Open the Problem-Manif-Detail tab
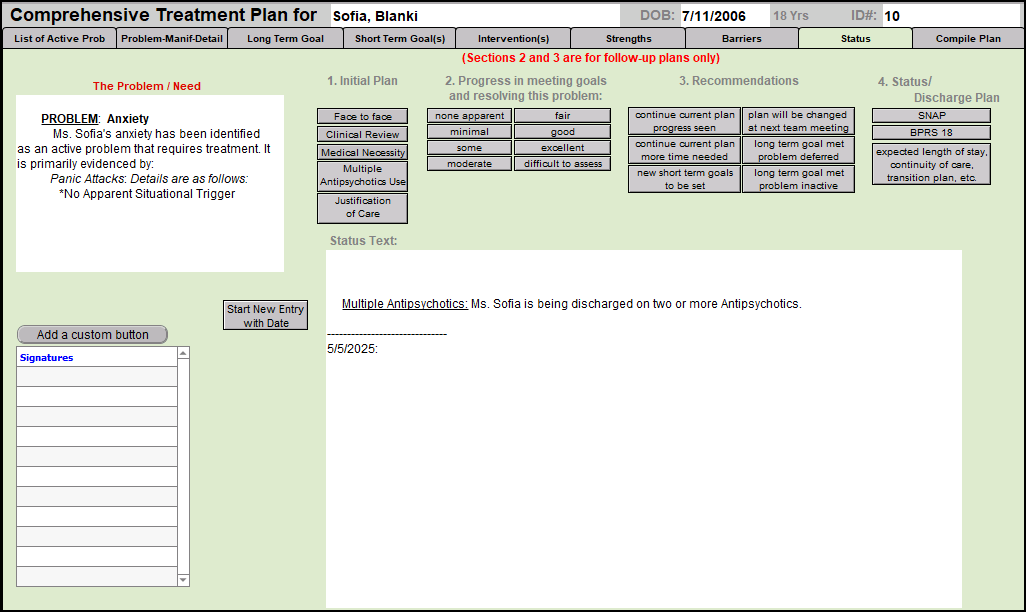The width and height of the screenshot is (1026, 612). (x=172, y=39)
